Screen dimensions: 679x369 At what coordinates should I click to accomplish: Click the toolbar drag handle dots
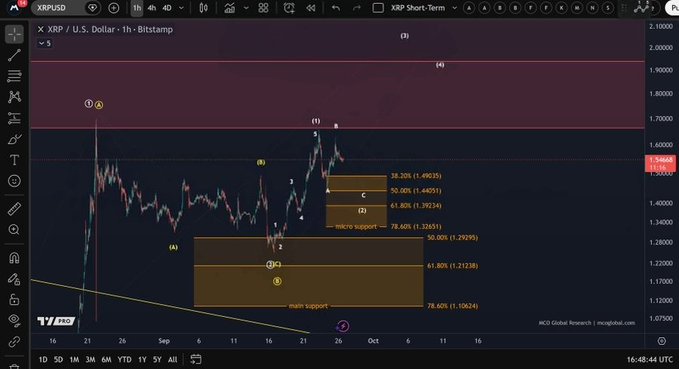pos(624,8)
